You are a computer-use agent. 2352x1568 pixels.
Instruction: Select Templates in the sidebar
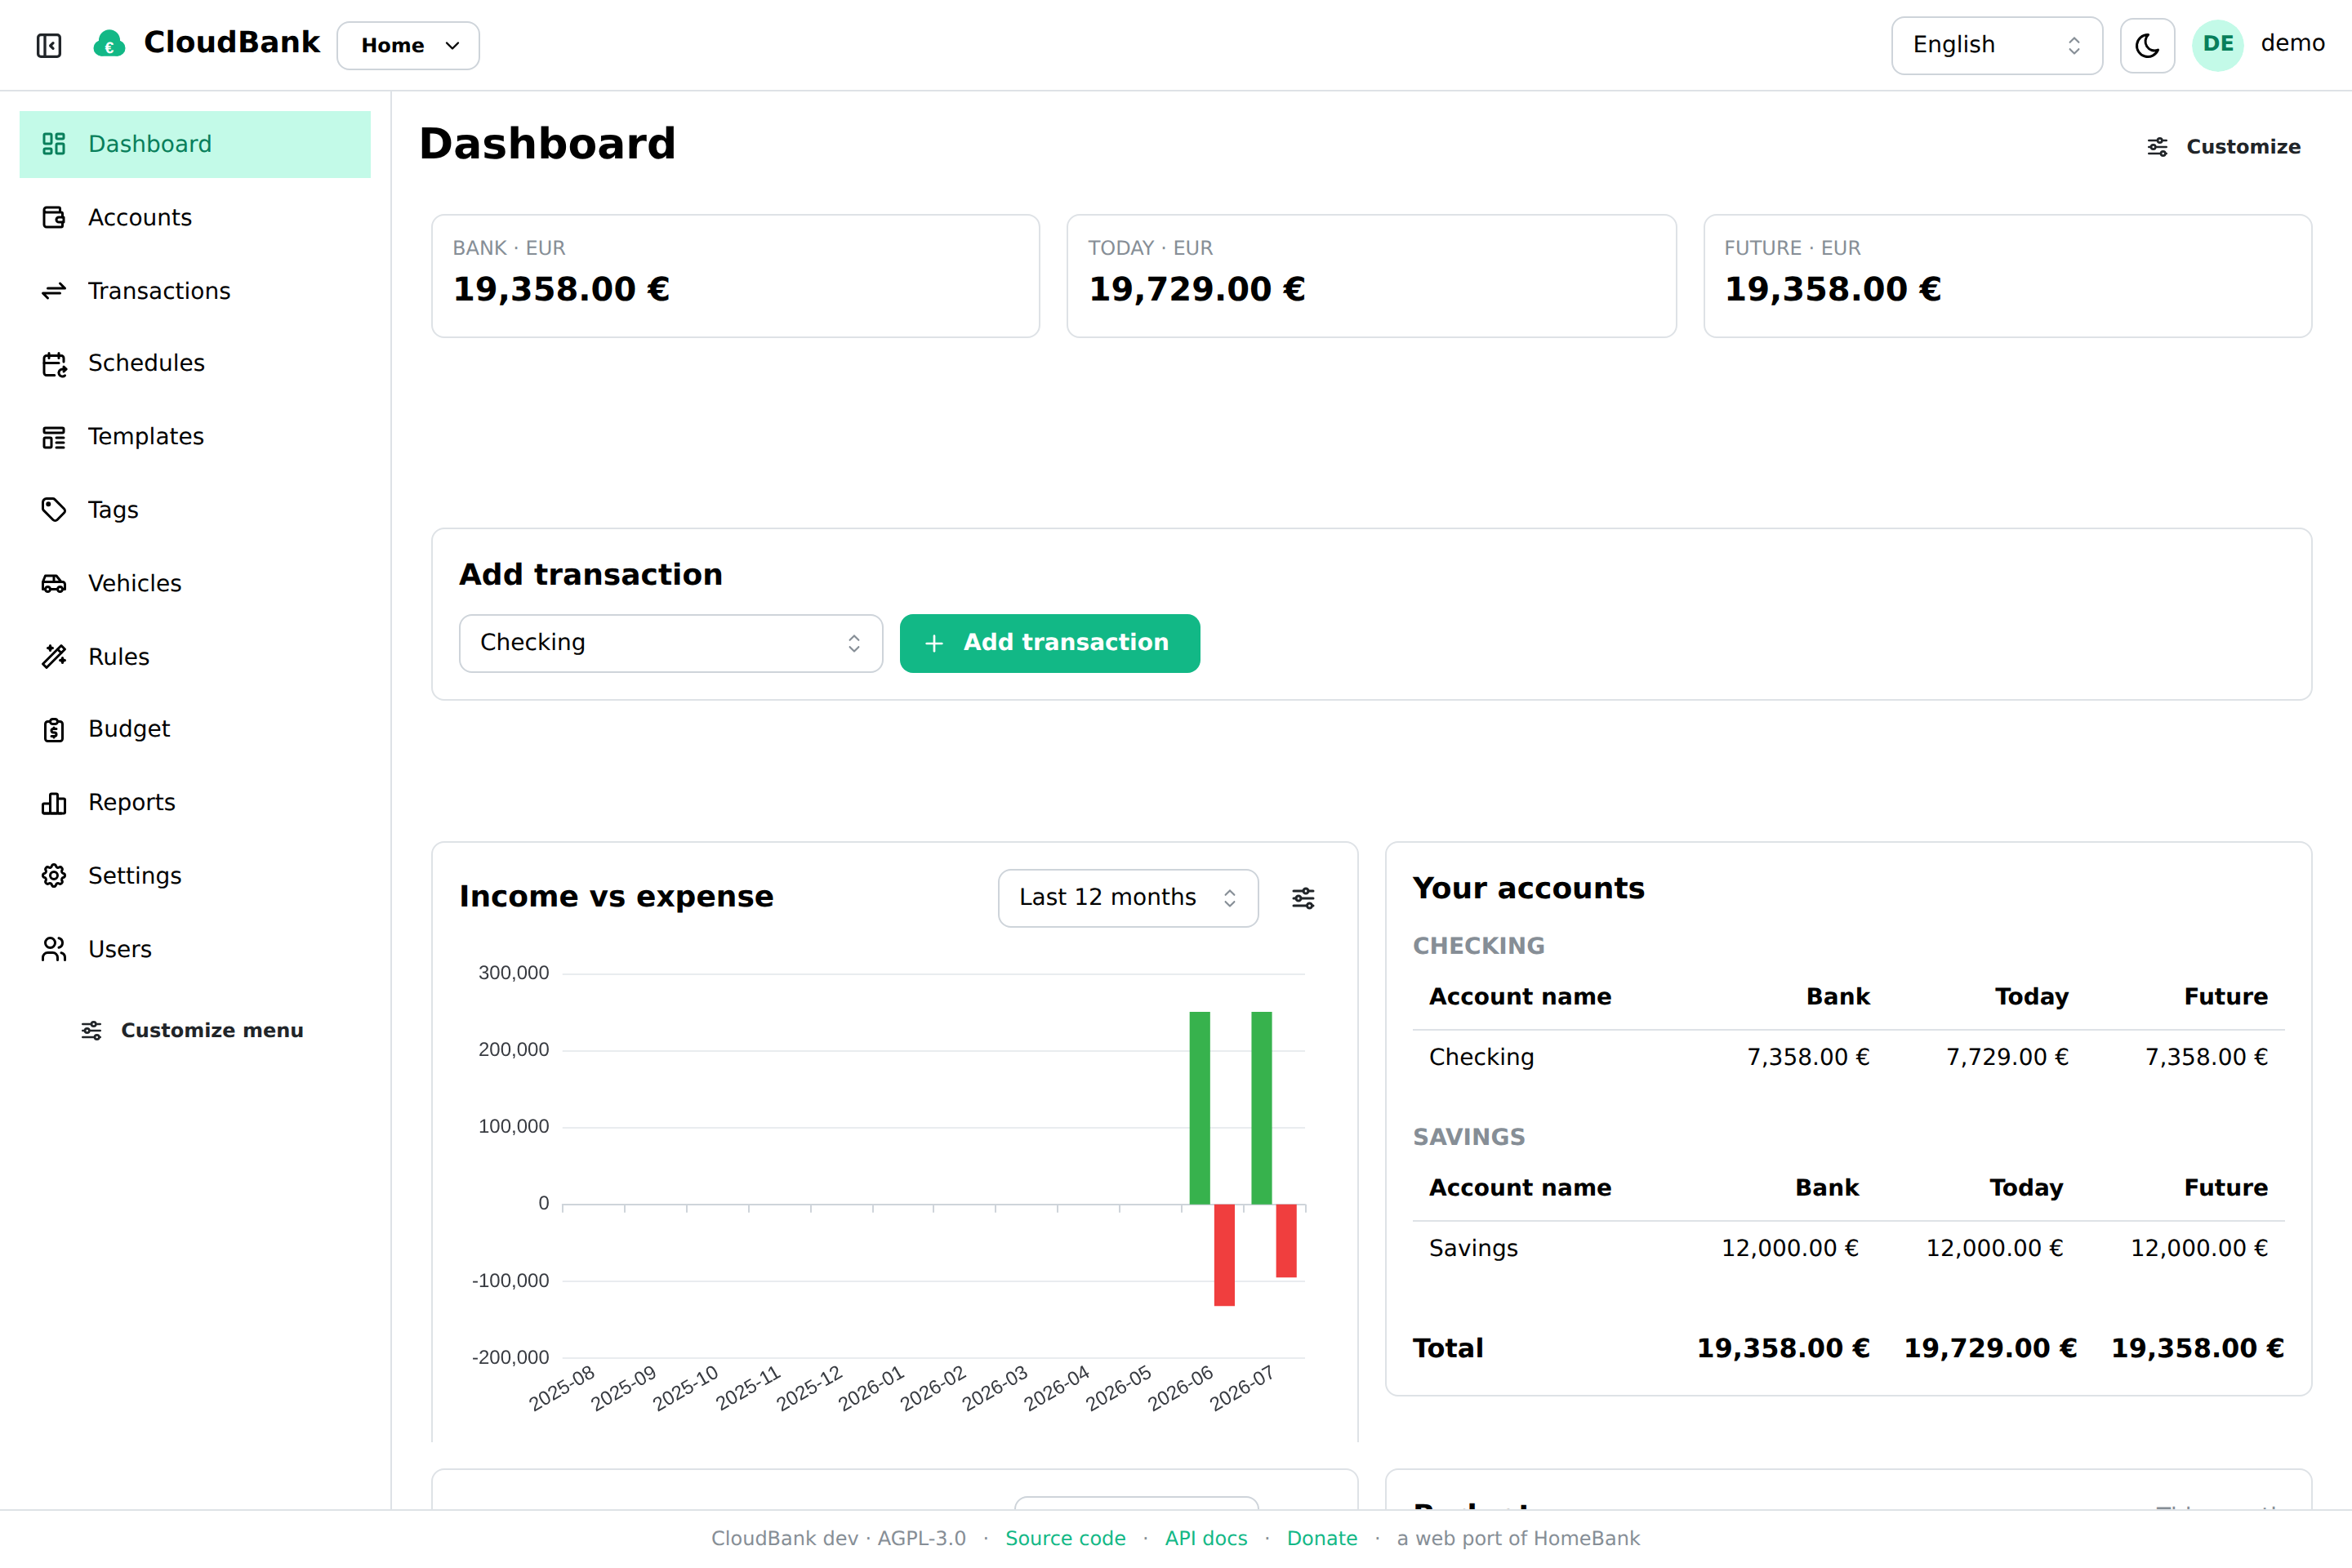click(x=195, y=437)
